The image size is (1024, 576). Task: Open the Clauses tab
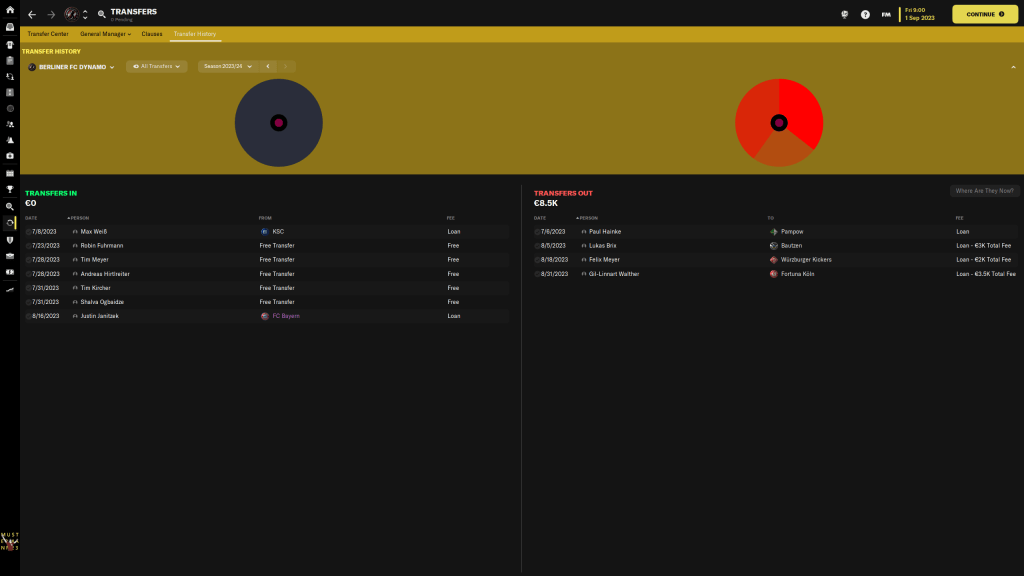pos(151,34)
